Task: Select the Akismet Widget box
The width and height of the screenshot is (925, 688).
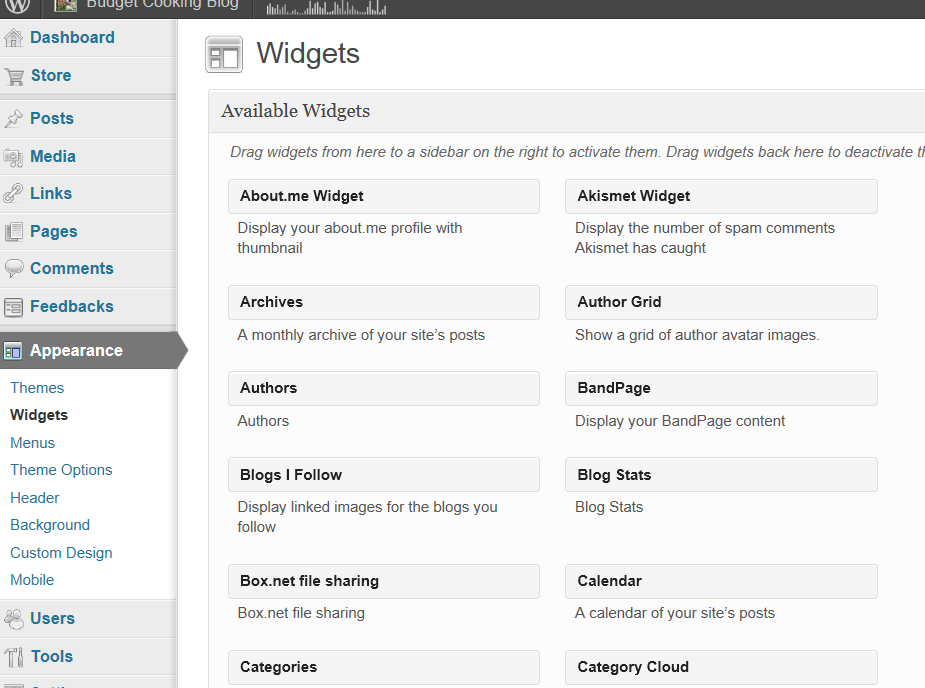Action: pyautogui.click(x=720, y=197)
